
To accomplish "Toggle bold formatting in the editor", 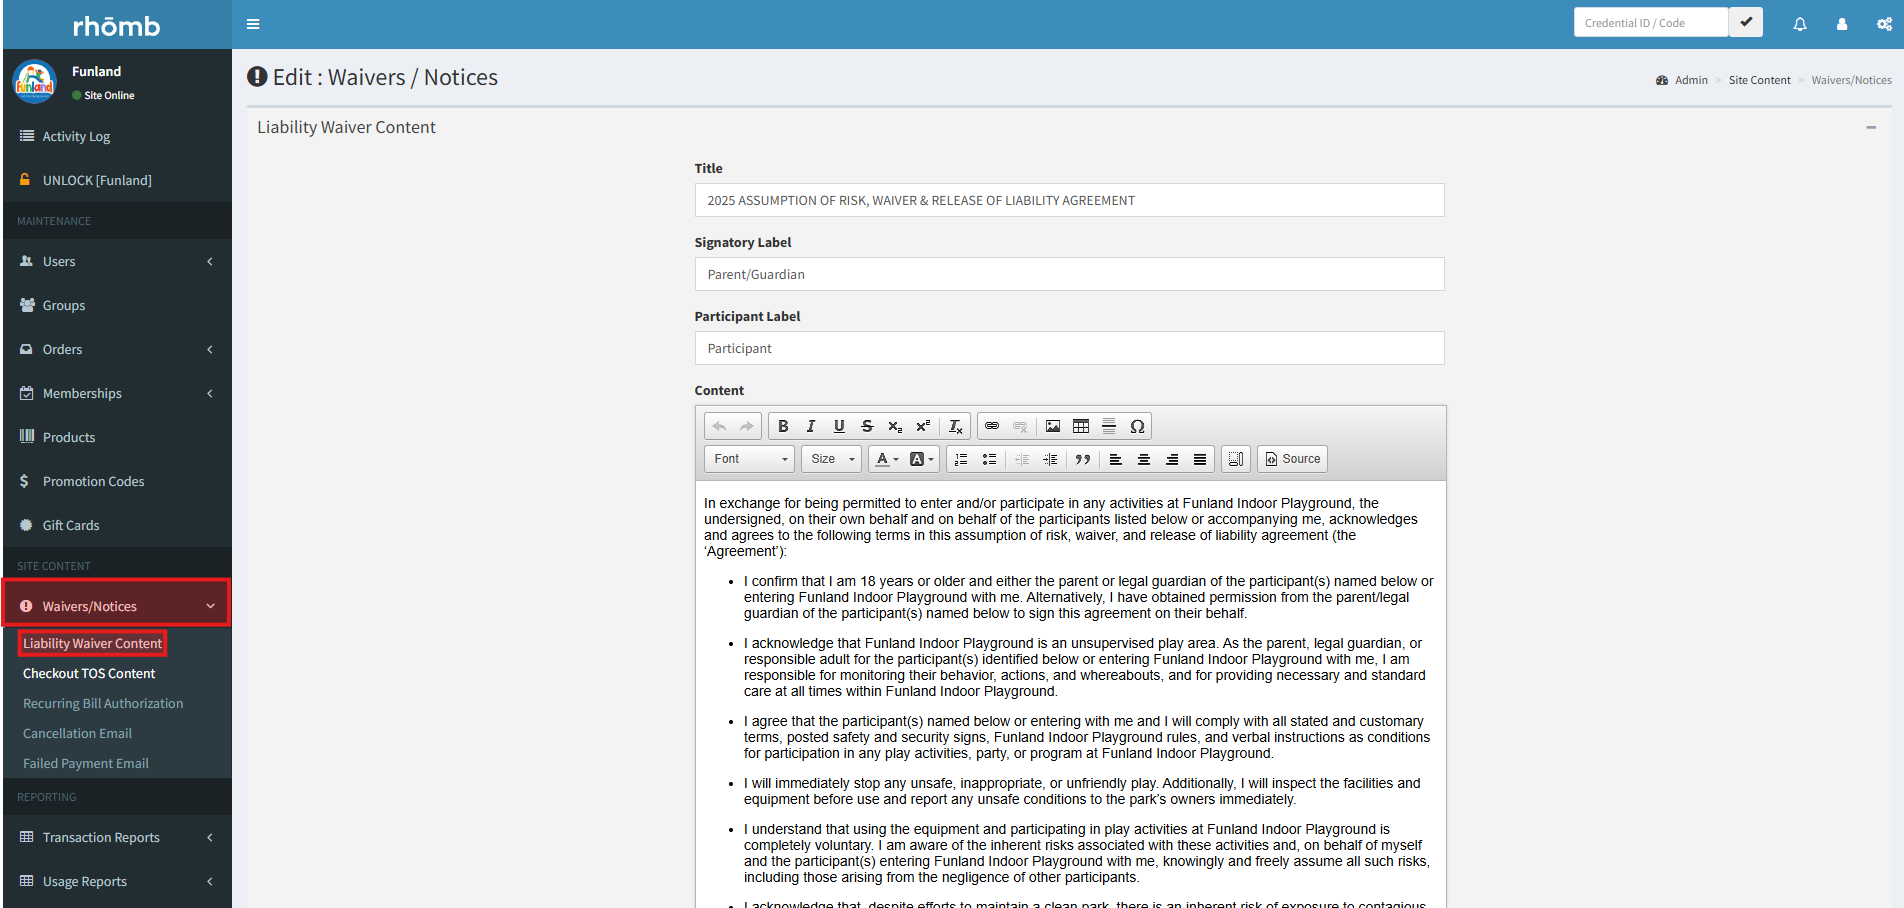I will tap(783, 426).
